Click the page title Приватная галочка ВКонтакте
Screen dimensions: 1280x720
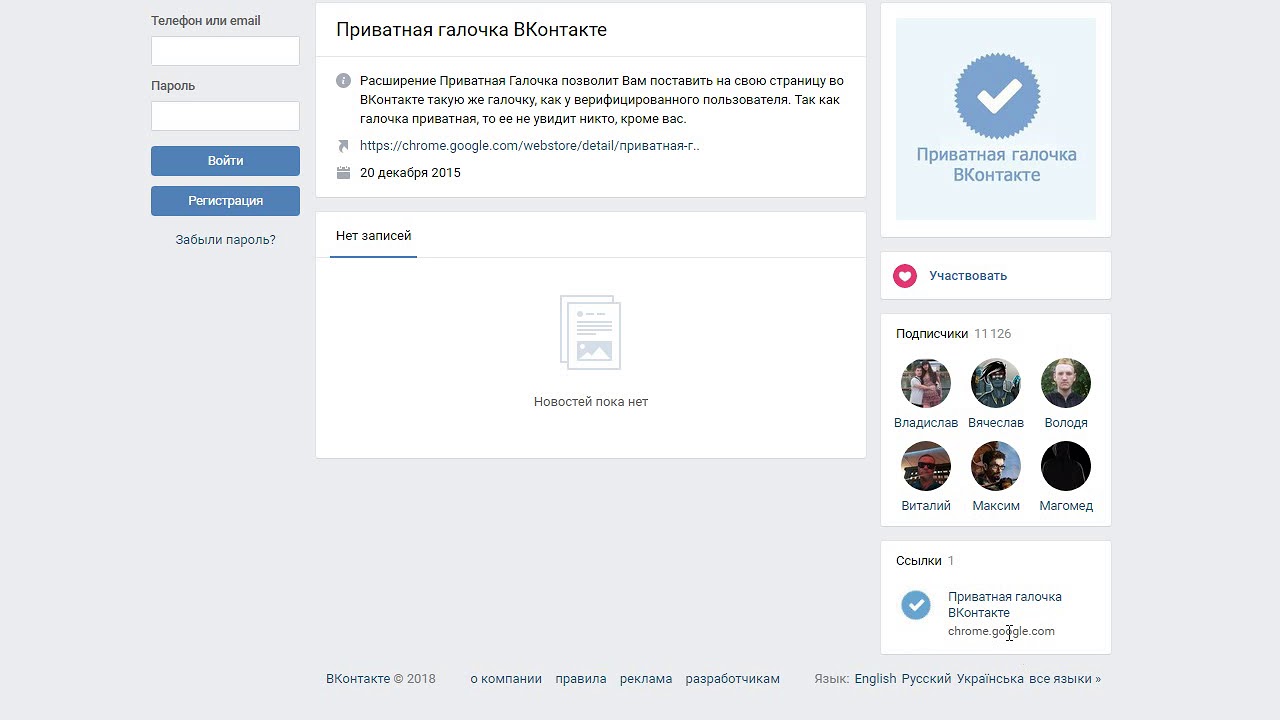471,30
